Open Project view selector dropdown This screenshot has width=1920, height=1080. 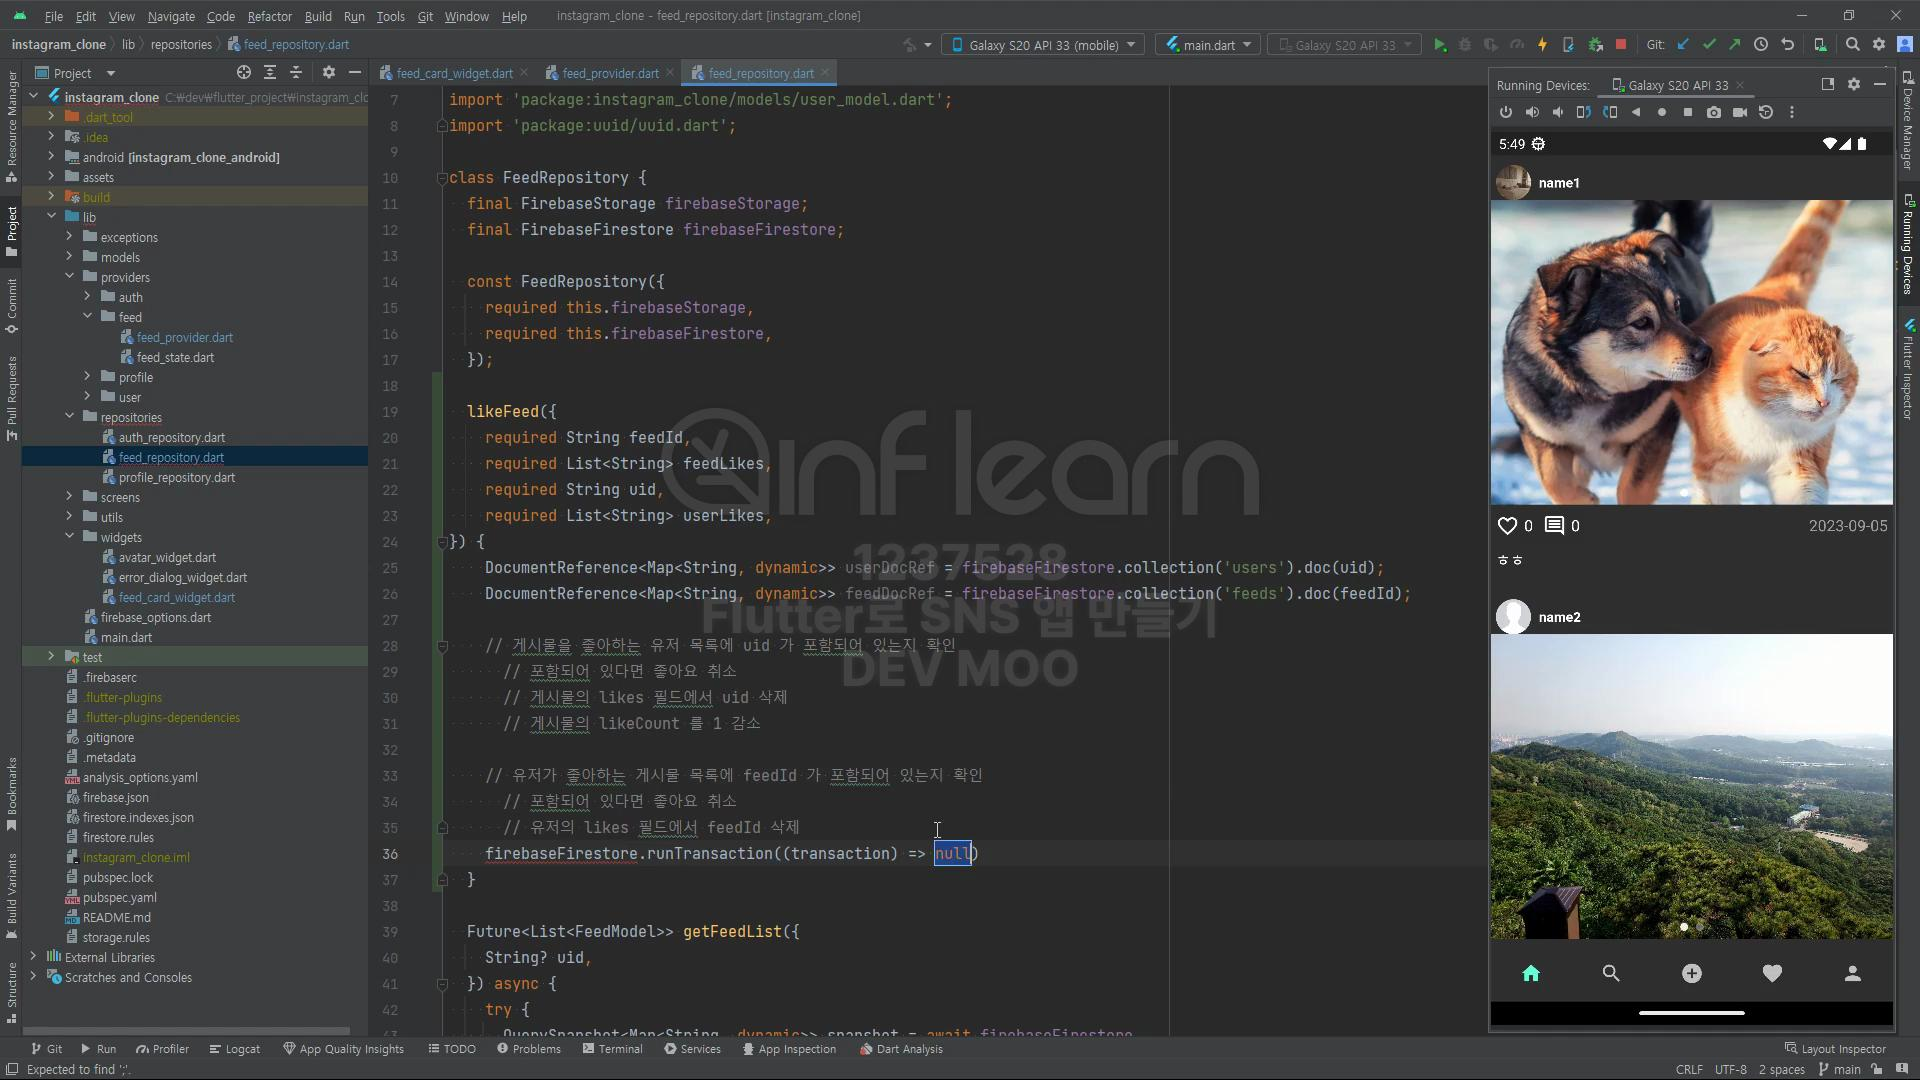tap(75, 73)
